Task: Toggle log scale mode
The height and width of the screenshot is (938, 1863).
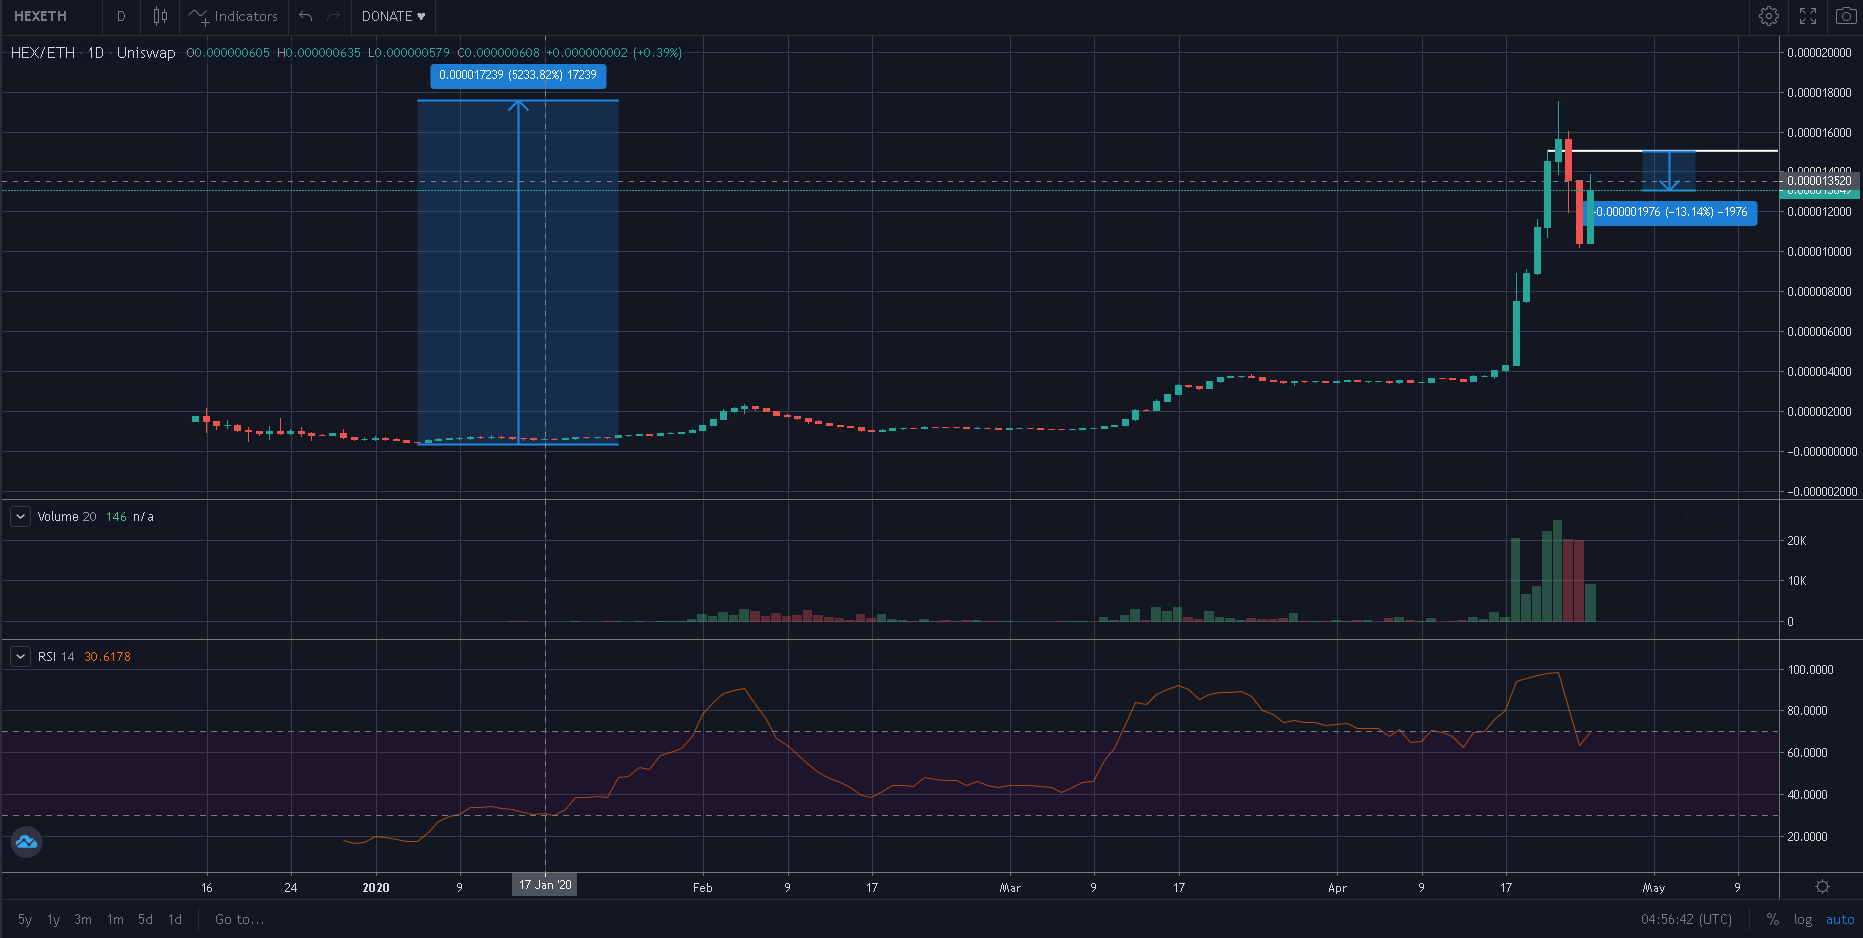Action: click(1802, 919)
